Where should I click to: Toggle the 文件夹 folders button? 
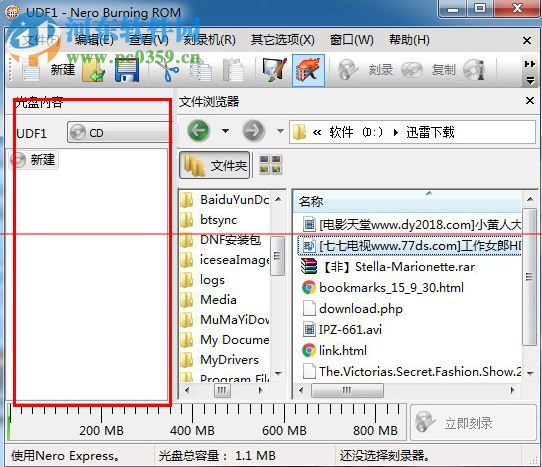tap(215, 165)
